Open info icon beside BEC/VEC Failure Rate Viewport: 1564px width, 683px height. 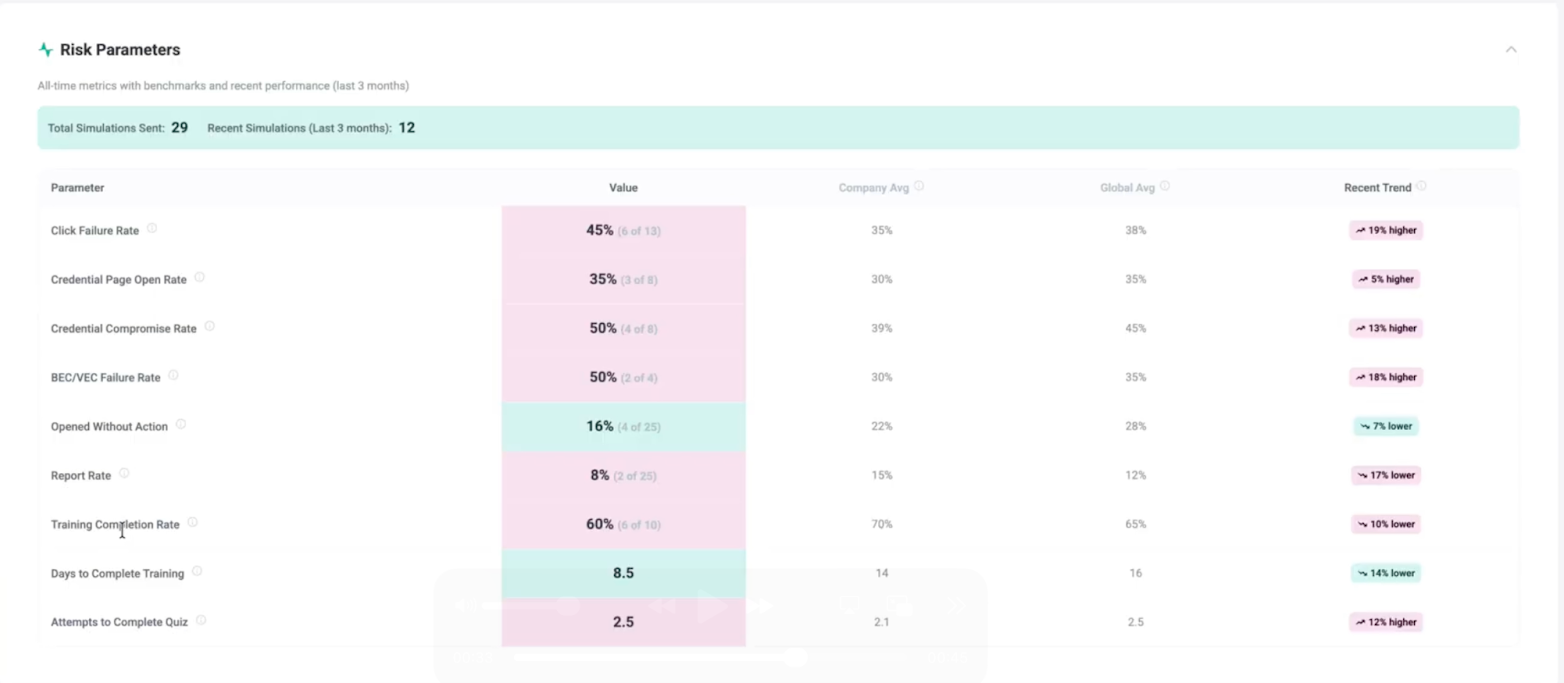[173, 375]
